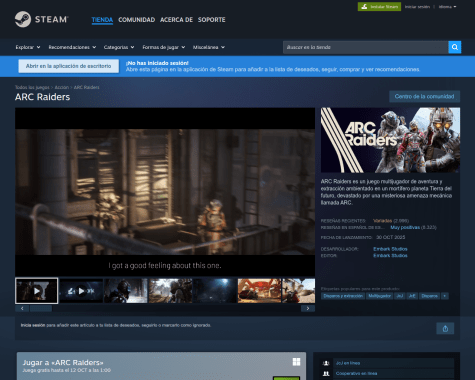
Task: Click the JcJ en línea feature link
Action: pyautogui.click(x=348, y=363)
